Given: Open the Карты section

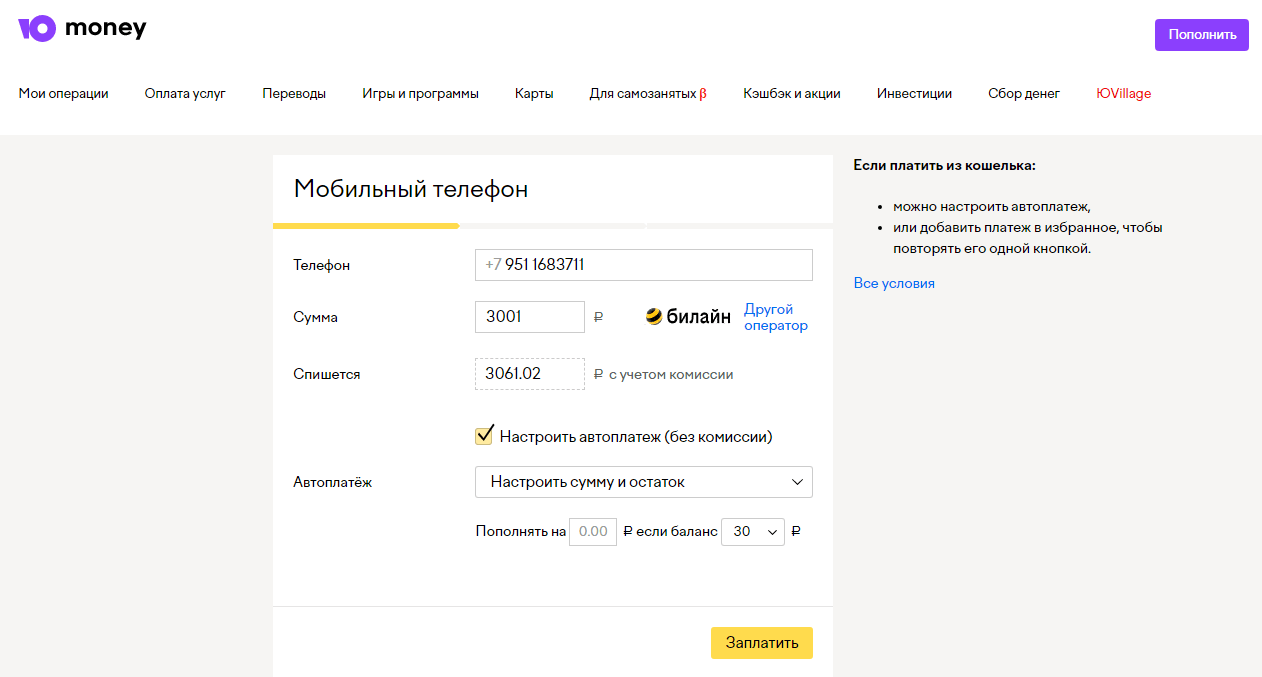Looking at the screenshot, I should click(534, 94).
